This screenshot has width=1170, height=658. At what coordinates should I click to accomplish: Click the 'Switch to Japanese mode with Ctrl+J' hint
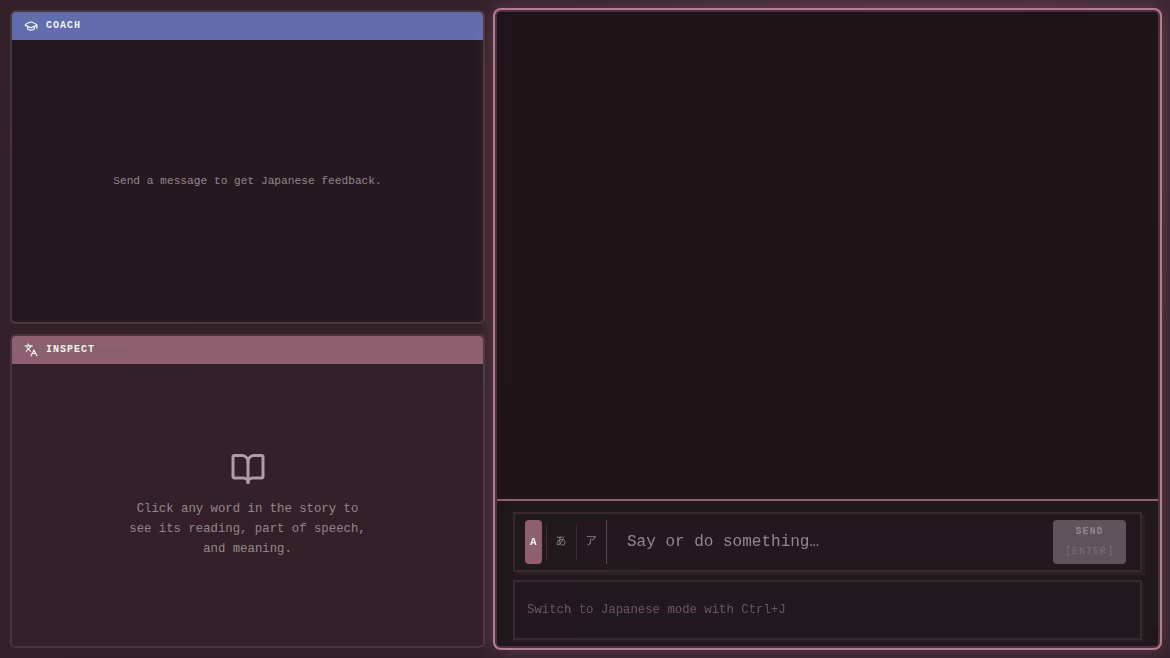pos(656,610)
